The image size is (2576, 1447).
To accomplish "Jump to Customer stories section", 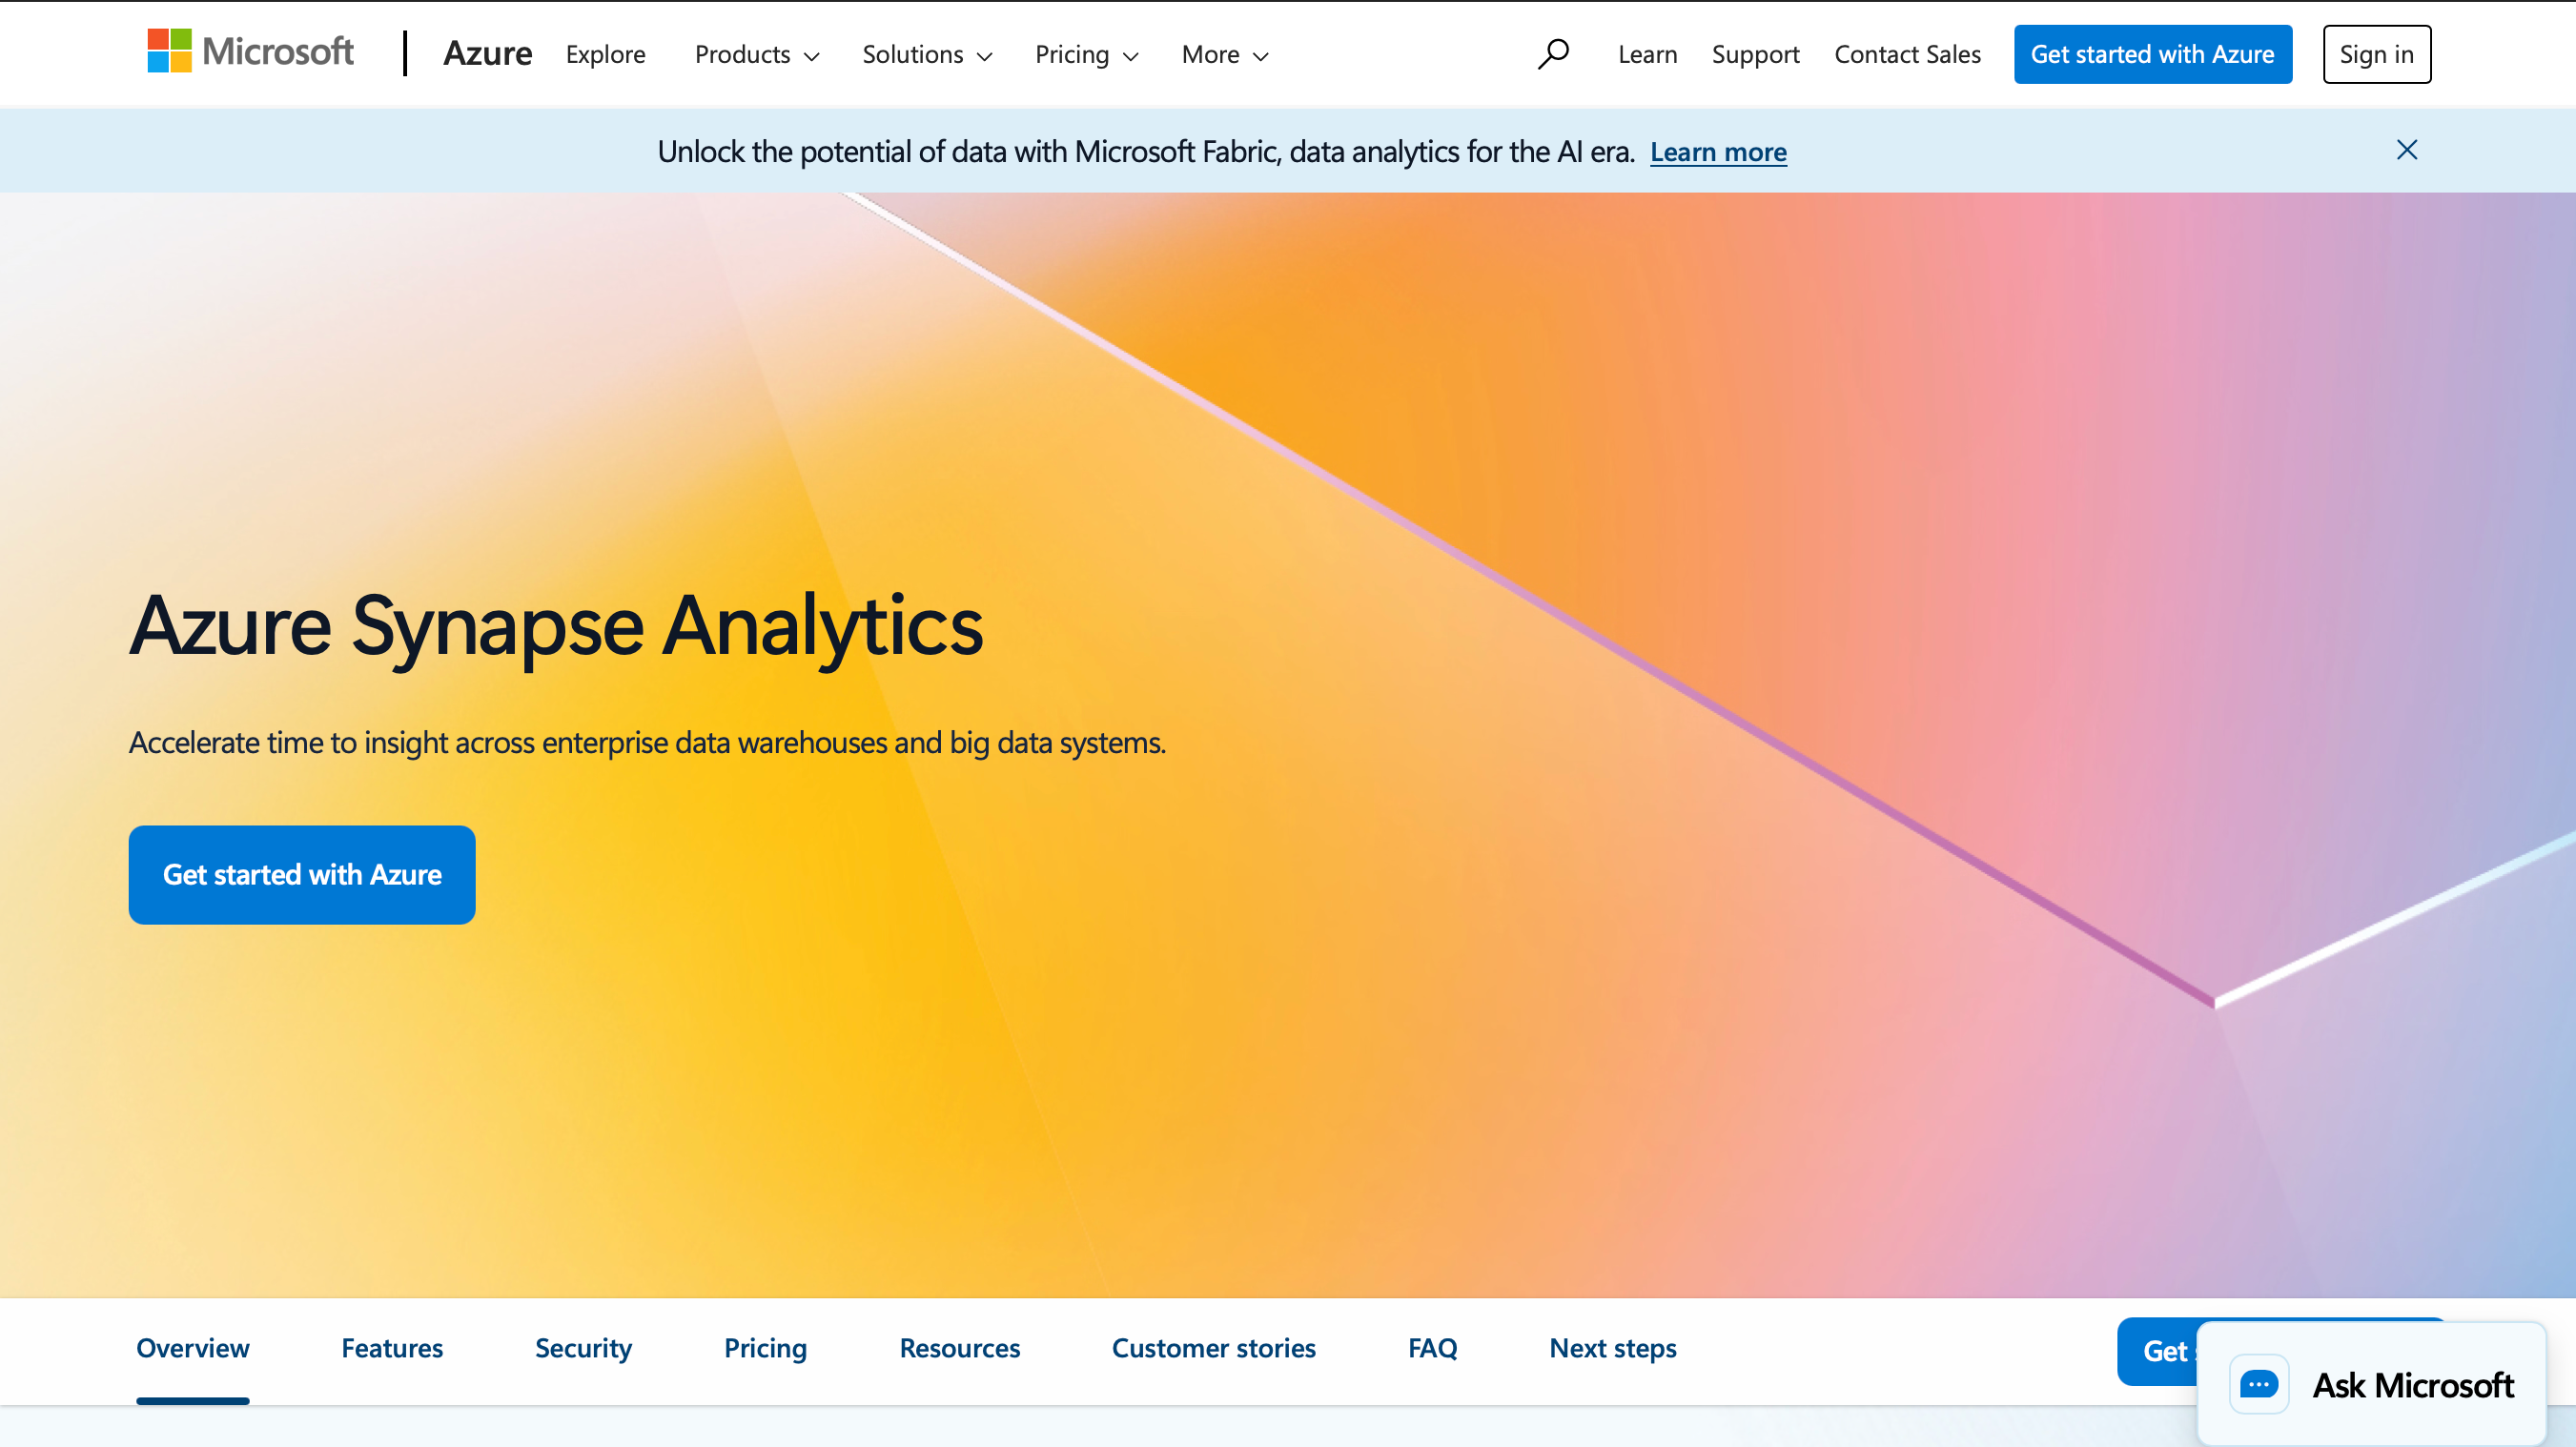I will pyautogui.click(x=1213, y=1348).
